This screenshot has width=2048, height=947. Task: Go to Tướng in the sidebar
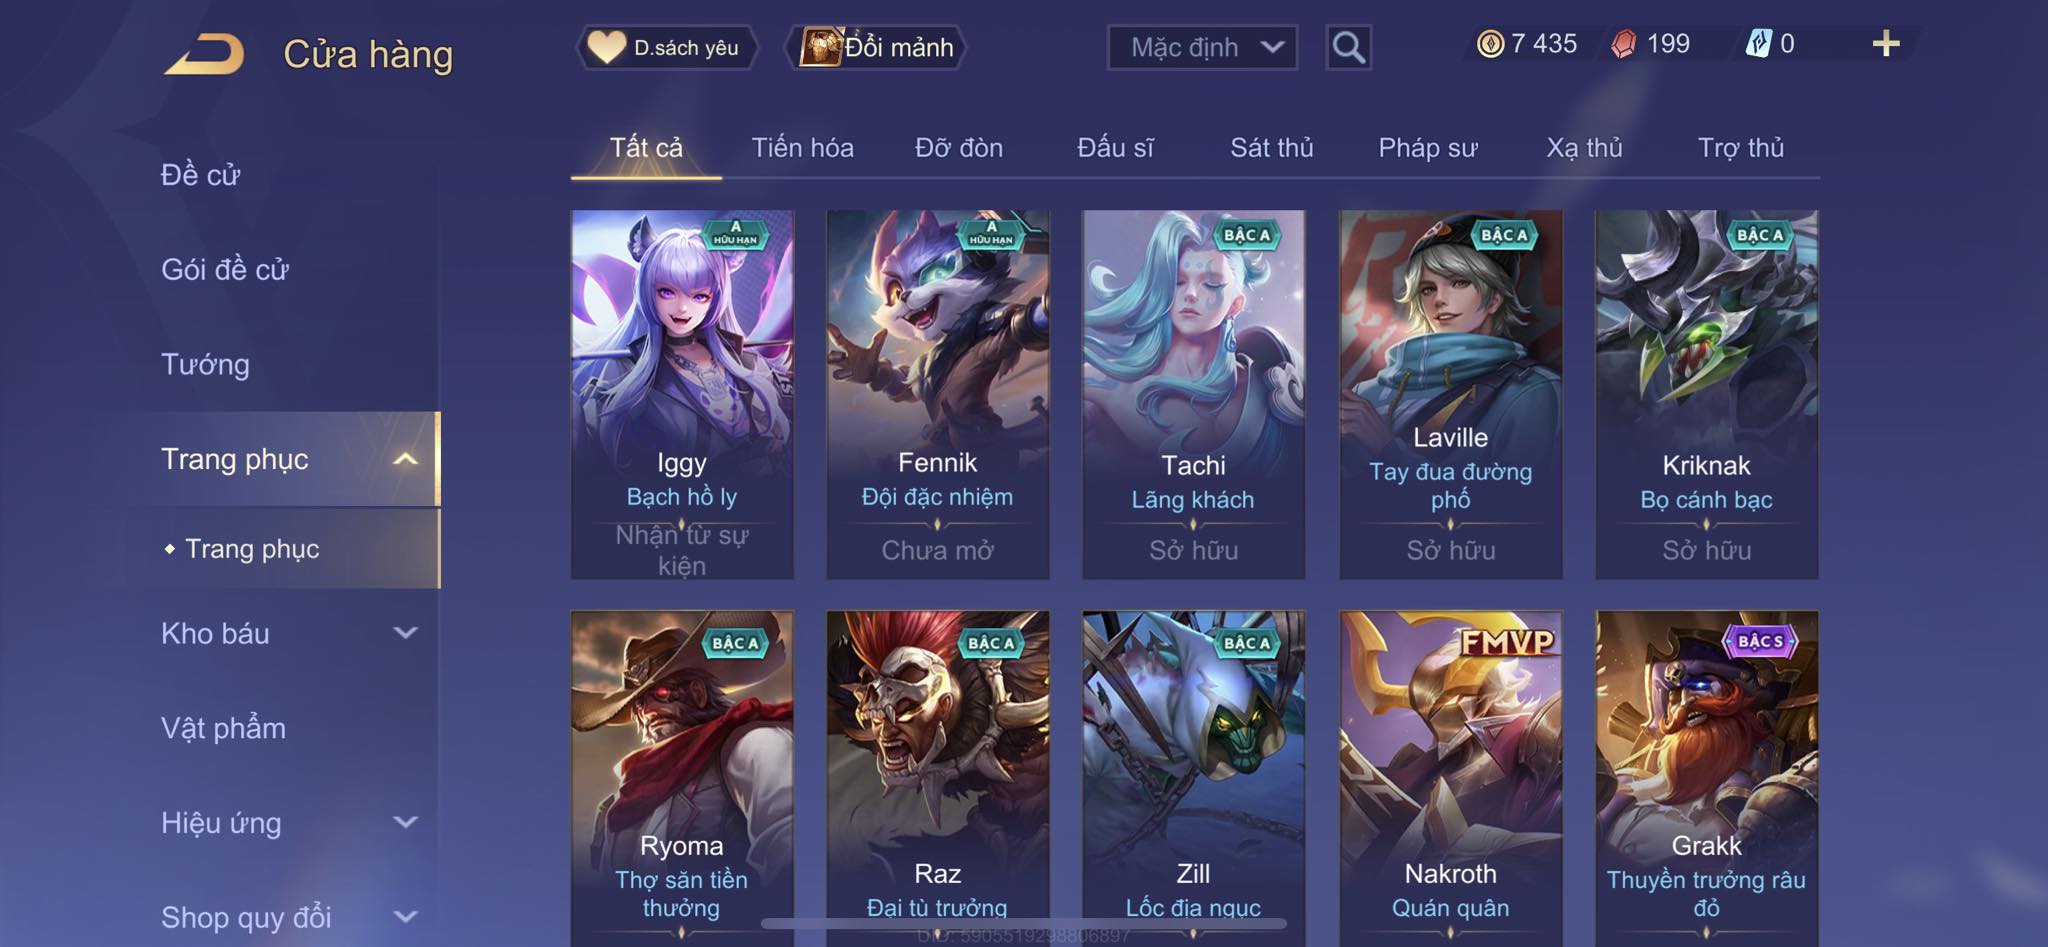click(x=205, y=364)
